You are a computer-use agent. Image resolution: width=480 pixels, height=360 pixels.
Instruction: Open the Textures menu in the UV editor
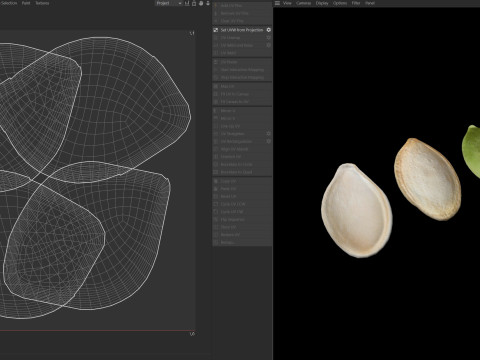point(42,3)
